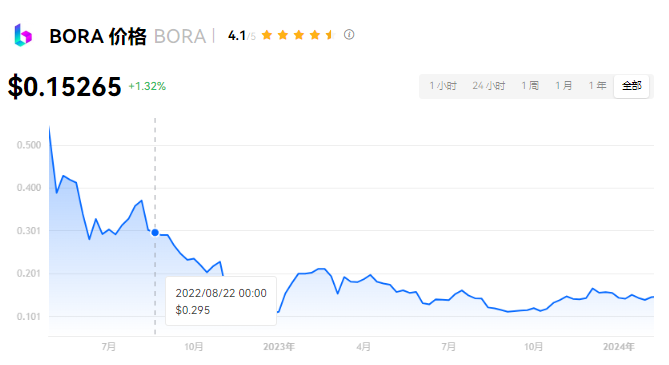Select the 1小时 time range tab

pyautogui.click(x=443, y=86)
